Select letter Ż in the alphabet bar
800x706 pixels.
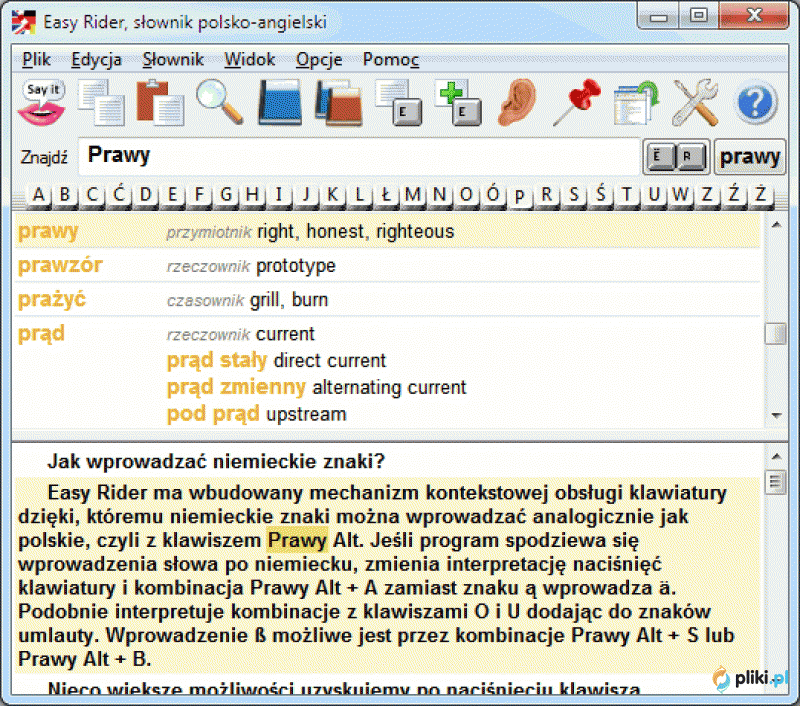click(x=761, y=195)
